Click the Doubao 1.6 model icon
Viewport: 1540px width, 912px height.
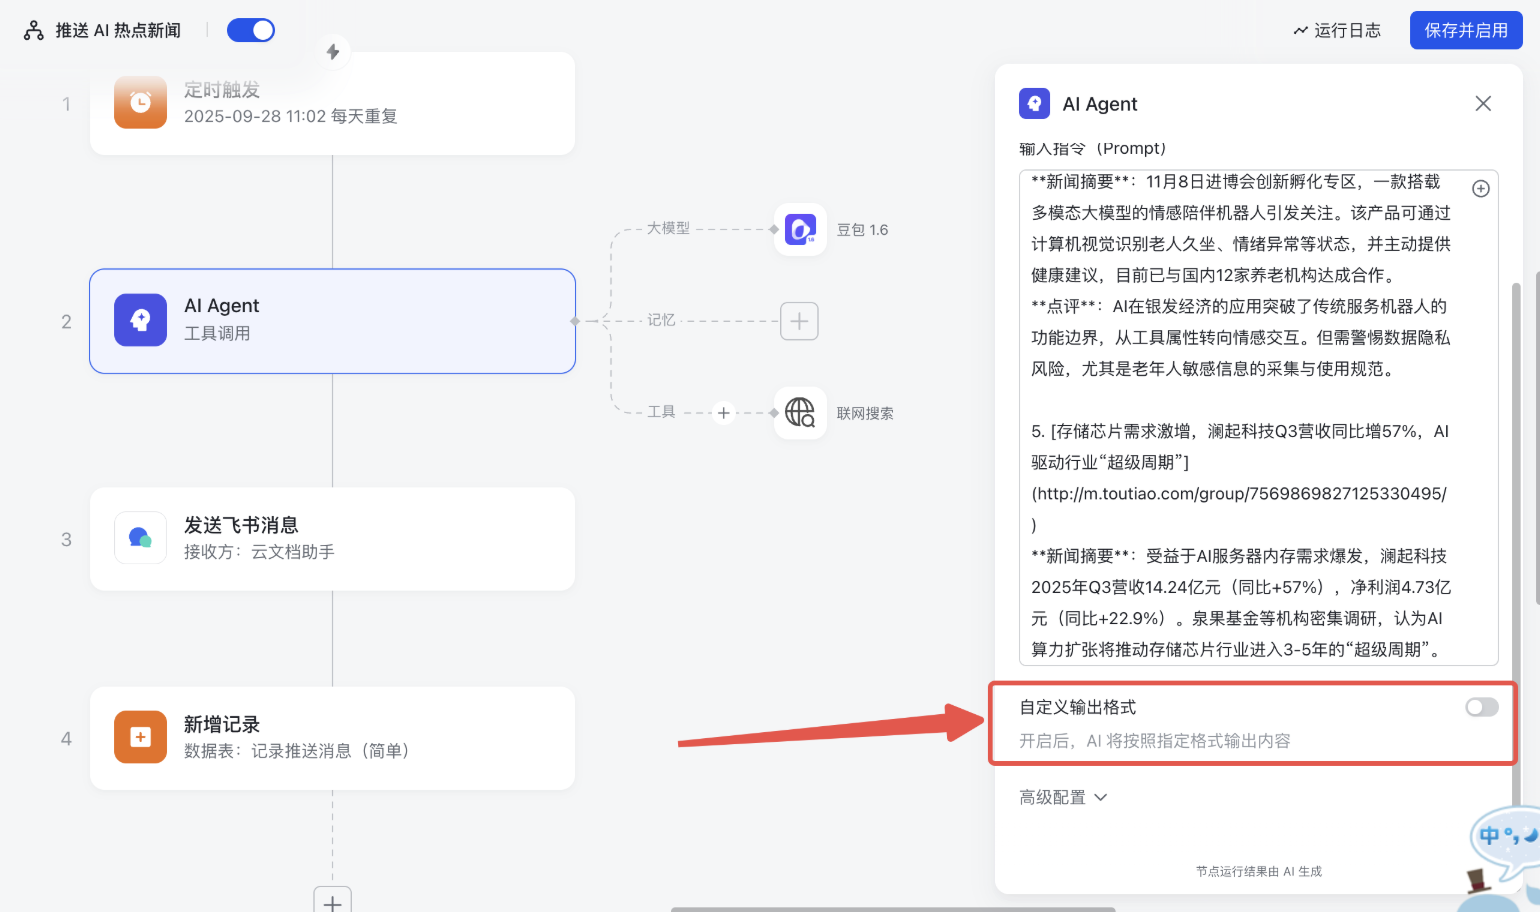pos(800,229)
